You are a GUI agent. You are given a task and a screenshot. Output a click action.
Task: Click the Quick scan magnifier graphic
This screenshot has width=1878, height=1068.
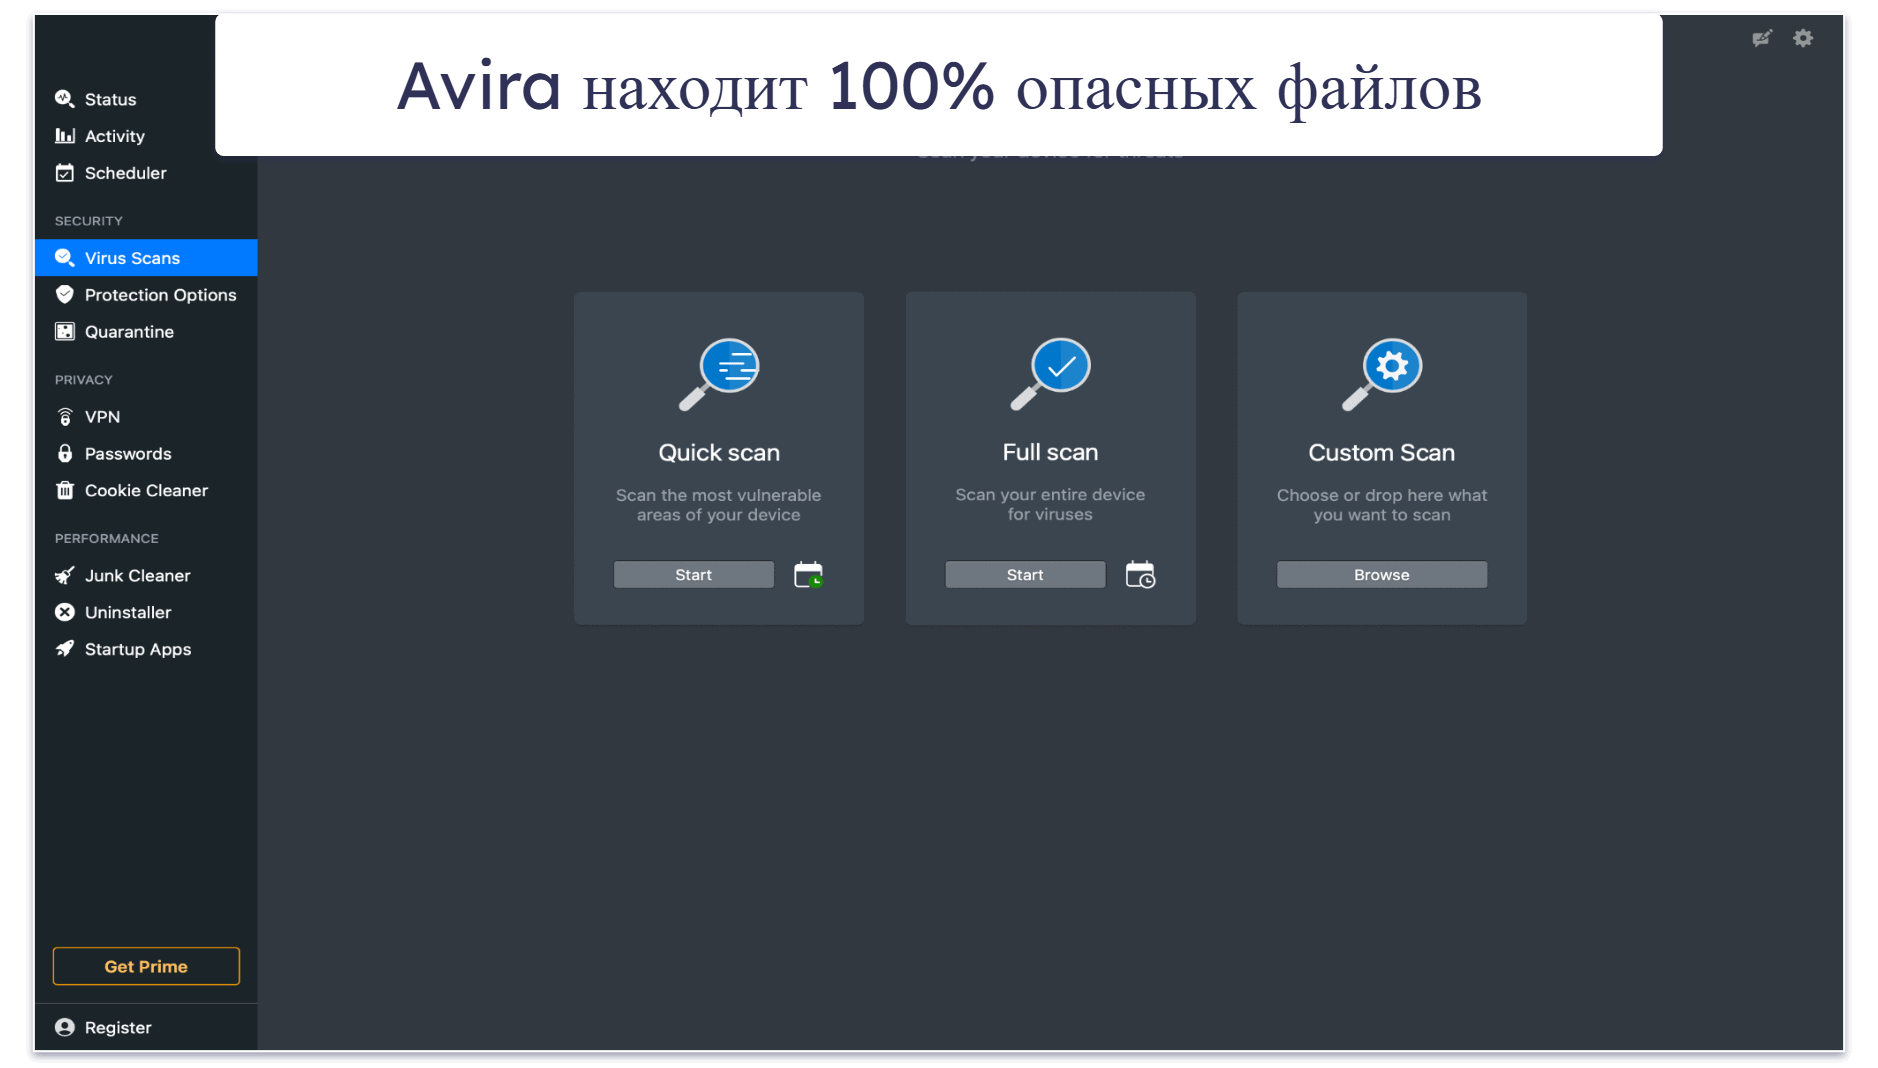(719, 374)
